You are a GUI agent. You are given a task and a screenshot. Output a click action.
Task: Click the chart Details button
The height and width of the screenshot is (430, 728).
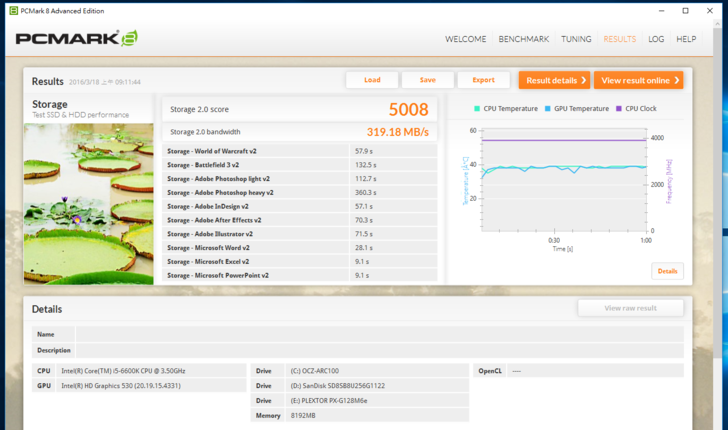pos(667,271)
